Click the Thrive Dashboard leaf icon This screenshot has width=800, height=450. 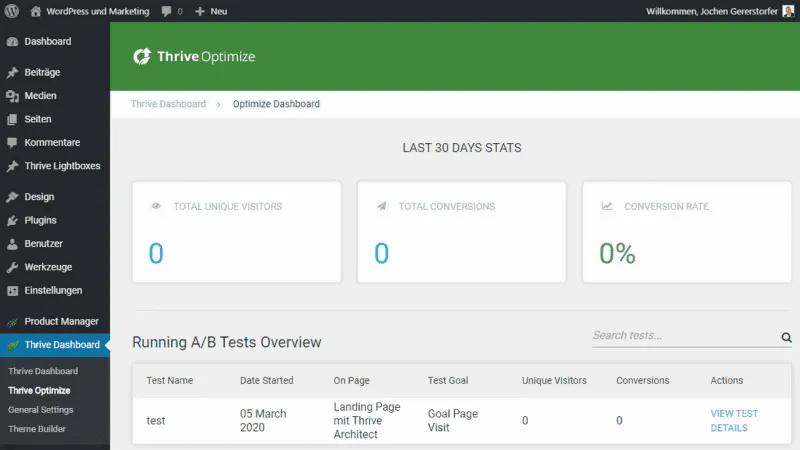click(12, 345)
